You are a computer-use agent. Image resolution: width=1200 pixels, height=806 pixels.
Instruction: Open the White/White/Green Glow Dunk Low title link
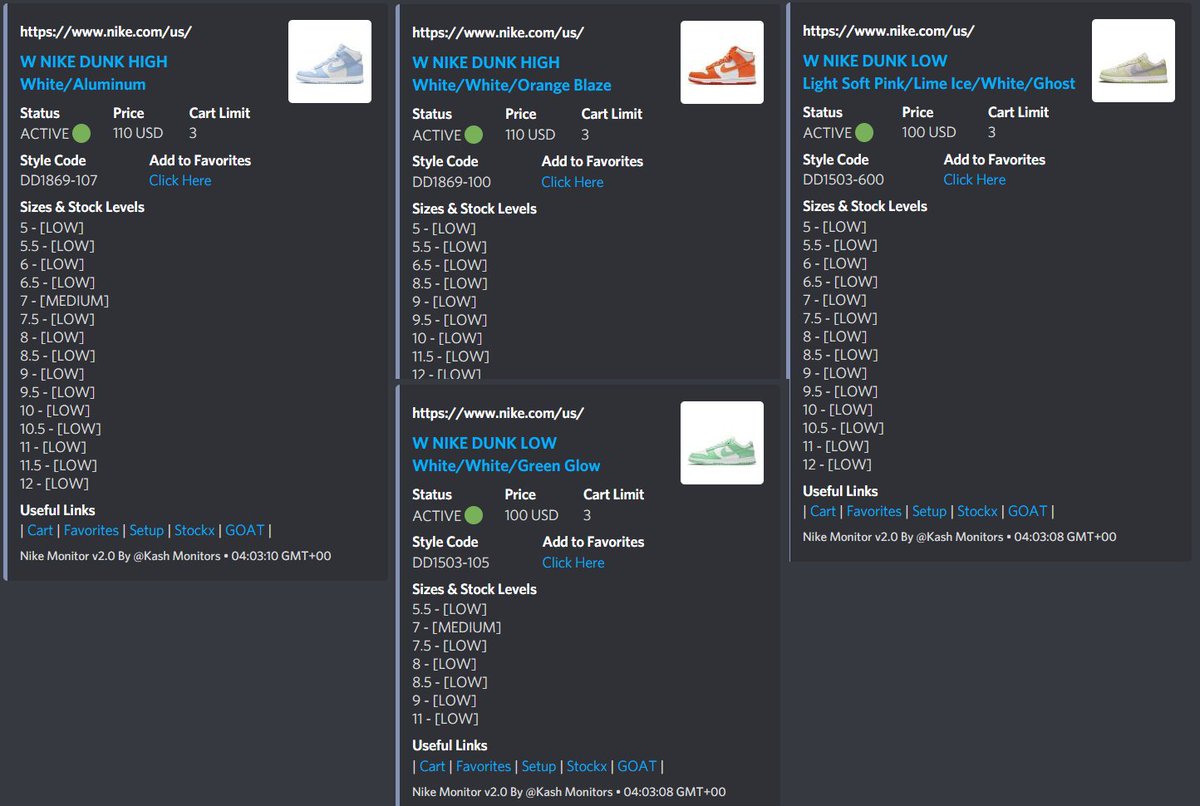click(x=506, y=454)
